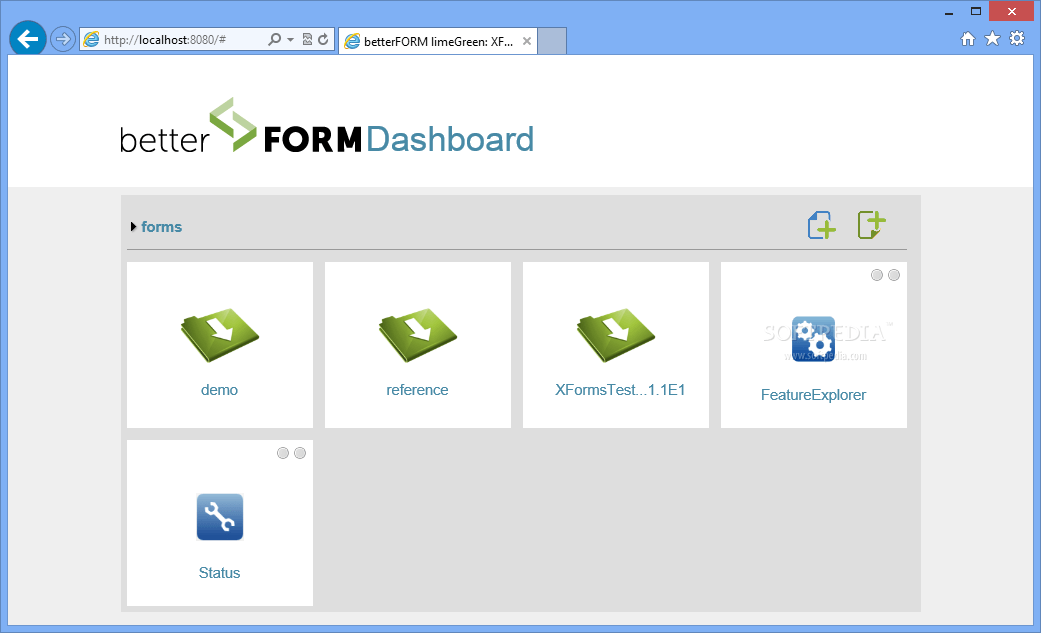Open Favorites star icon

993,39
